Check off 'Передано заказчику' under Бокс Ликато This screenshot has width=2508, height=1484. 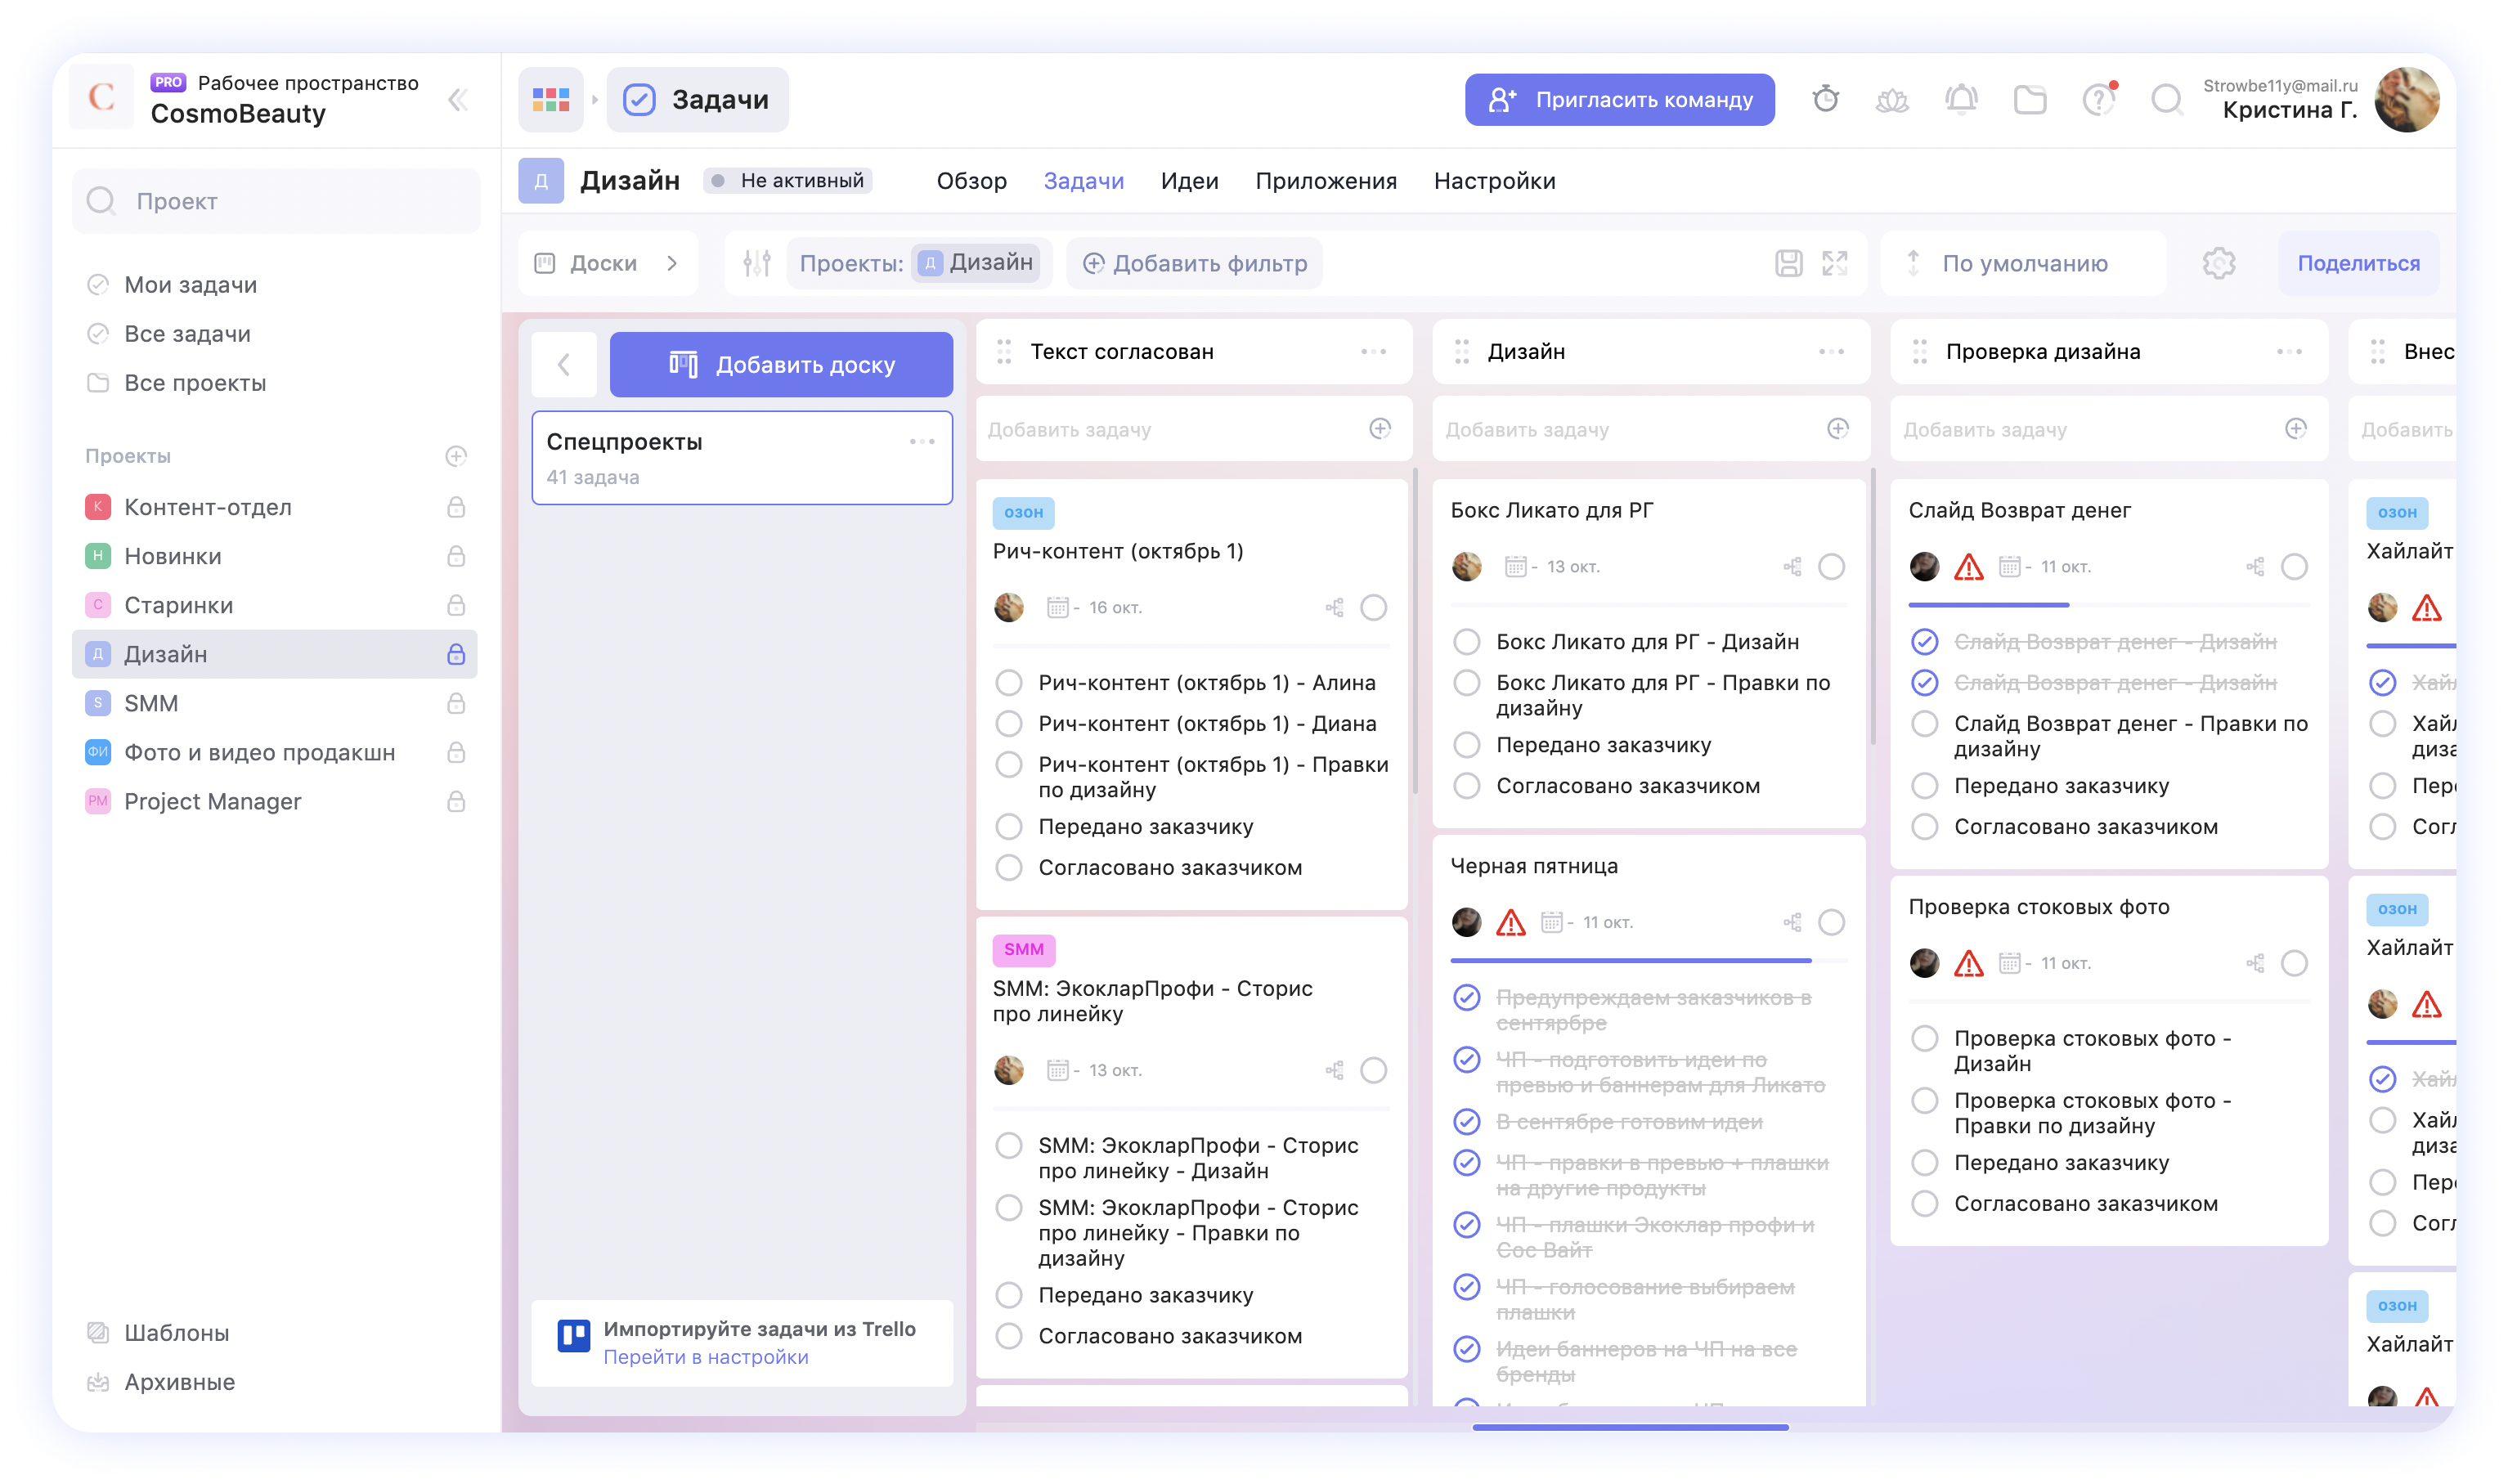[1467, 745]
